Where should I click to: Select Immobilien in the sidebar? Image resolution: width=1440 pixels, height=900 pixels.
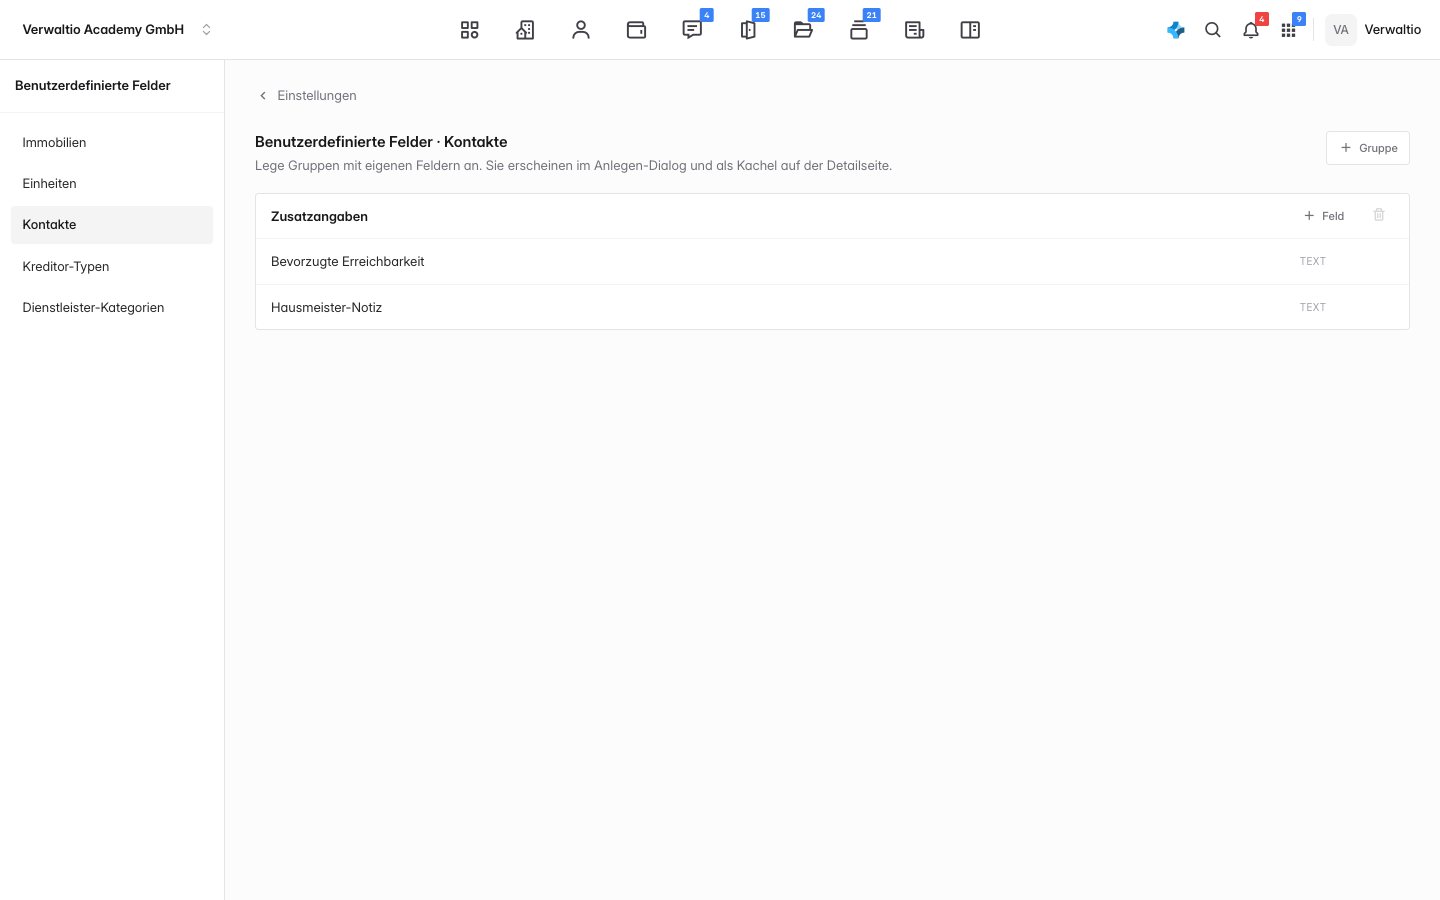pyautogui.click(x=112, y=142)
